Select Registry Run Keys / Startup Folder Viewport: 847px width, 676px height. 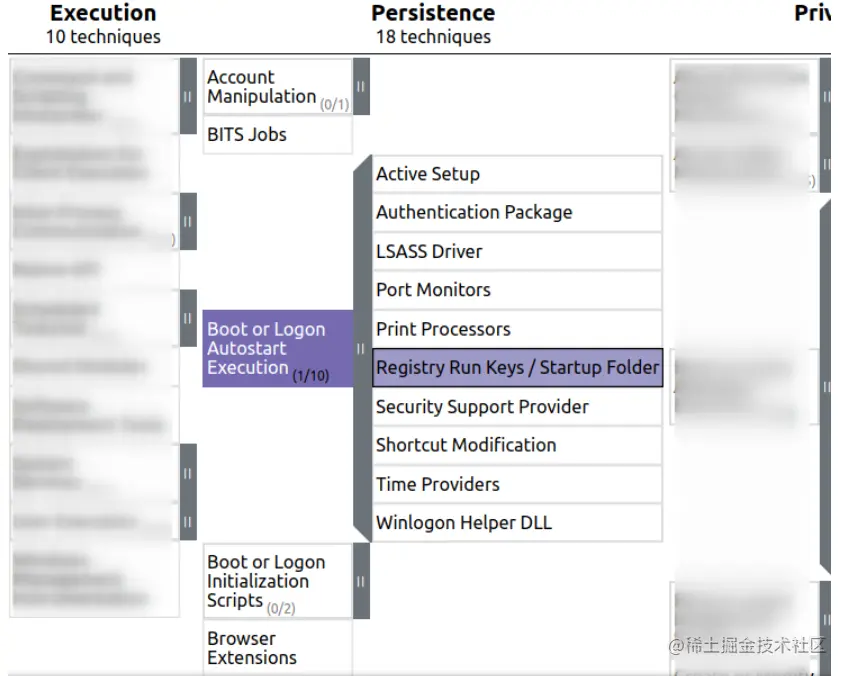pos(517,367)
